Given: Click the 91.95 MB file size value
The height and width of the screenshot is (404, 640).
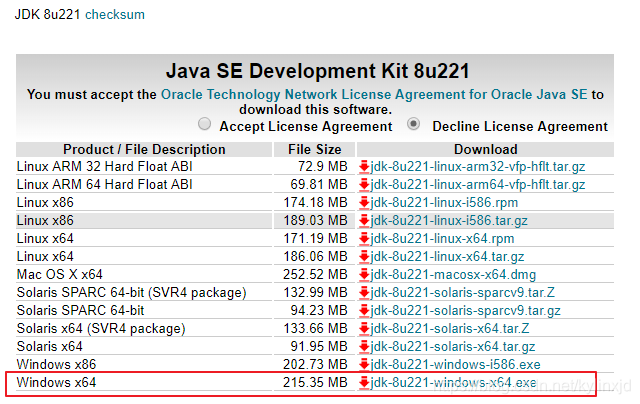Looking at the screenshot, I should tap(319, 346).
